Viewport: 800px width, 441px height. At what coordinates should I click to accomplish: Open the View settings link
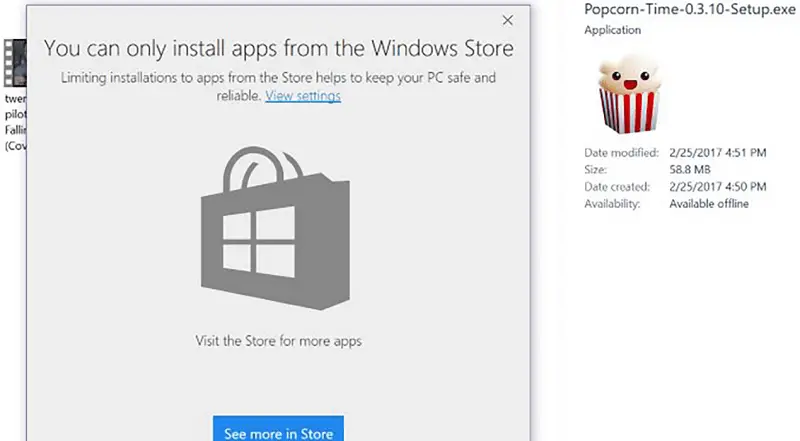pyautogui.click(x=303, y=96)
